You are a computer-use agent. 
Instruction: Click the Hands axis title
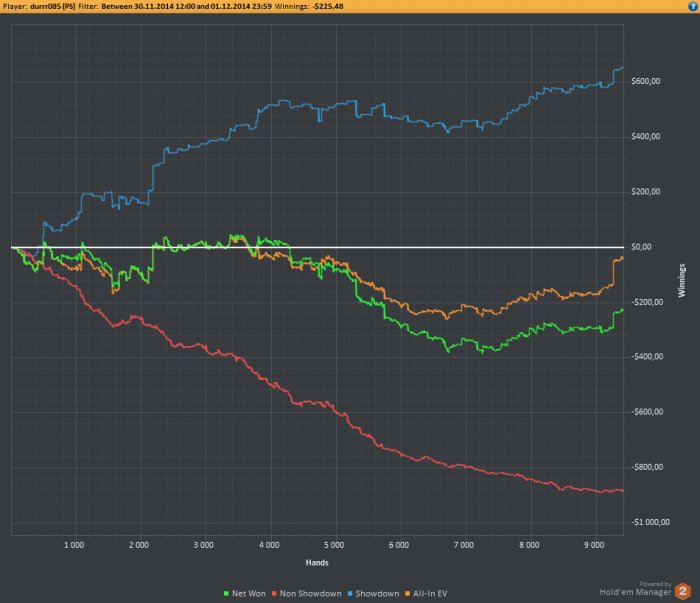pyautogui.click(x=317, y=563)
